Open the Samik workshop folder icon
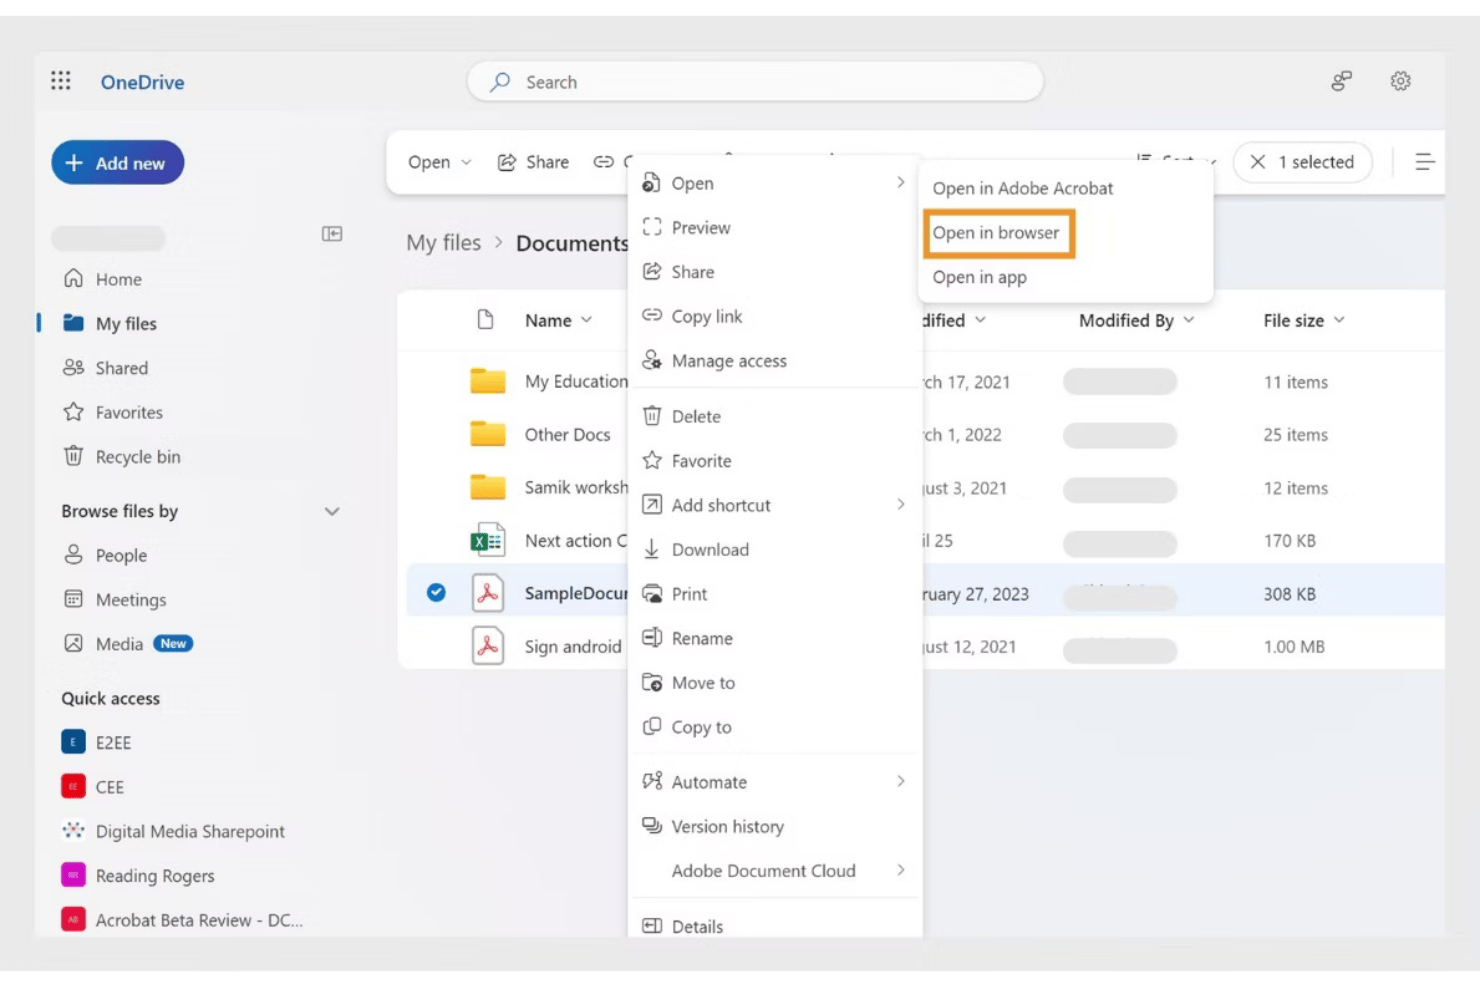Image resolution: width=1480 pixels, height=987 pixels. pos(487,487)
